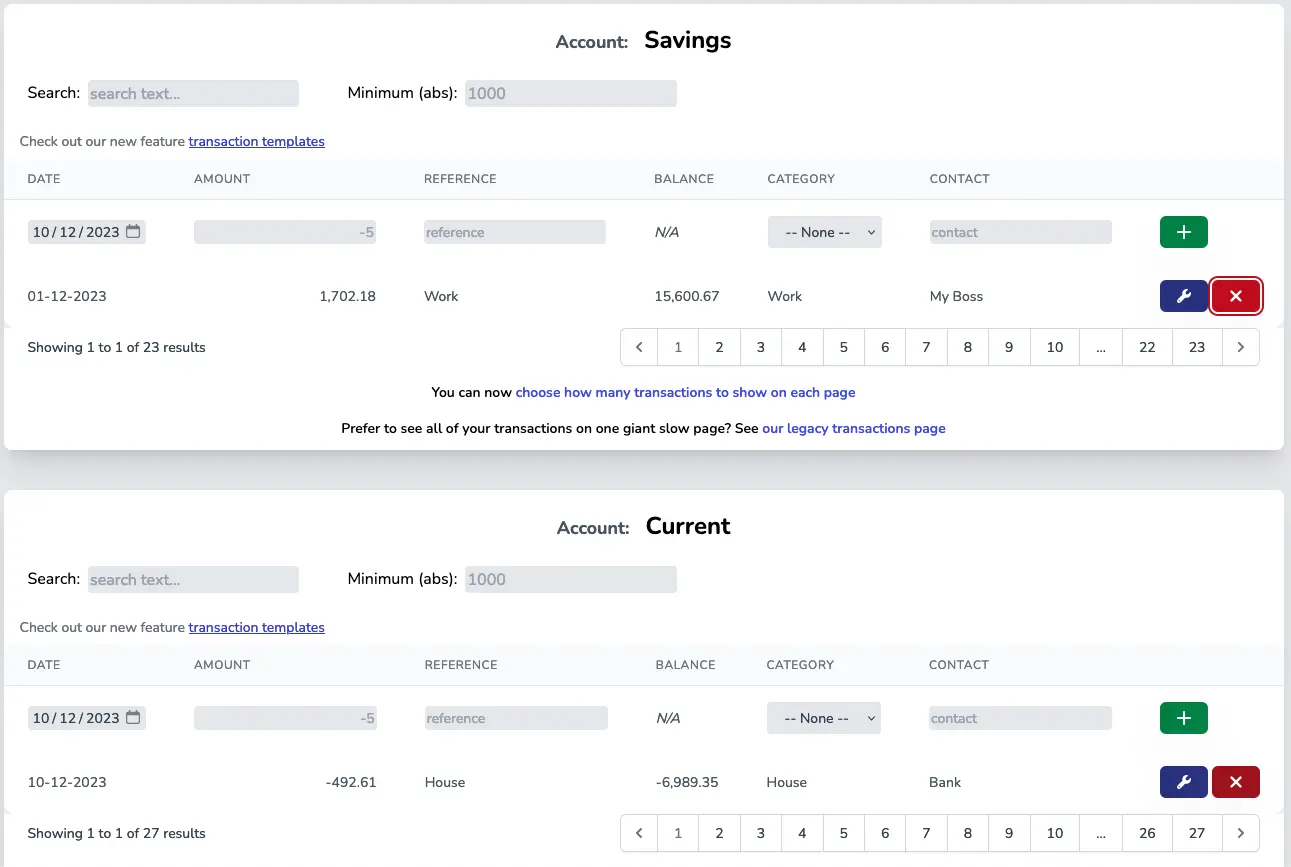Delete the Work transaction in Savings

(x=1236, y=296)
